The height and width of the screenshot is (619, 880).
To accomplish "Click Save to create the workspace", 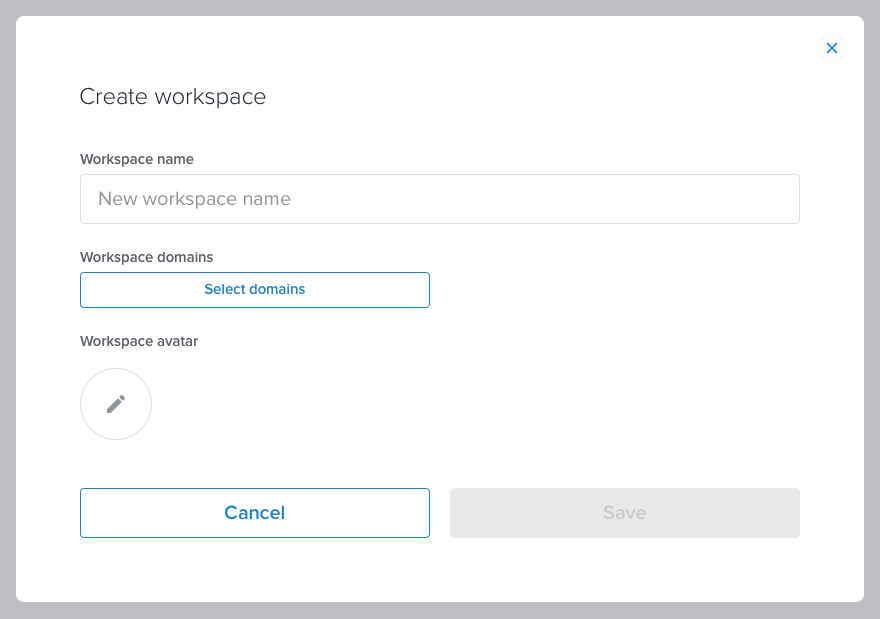I will (625, 513).
